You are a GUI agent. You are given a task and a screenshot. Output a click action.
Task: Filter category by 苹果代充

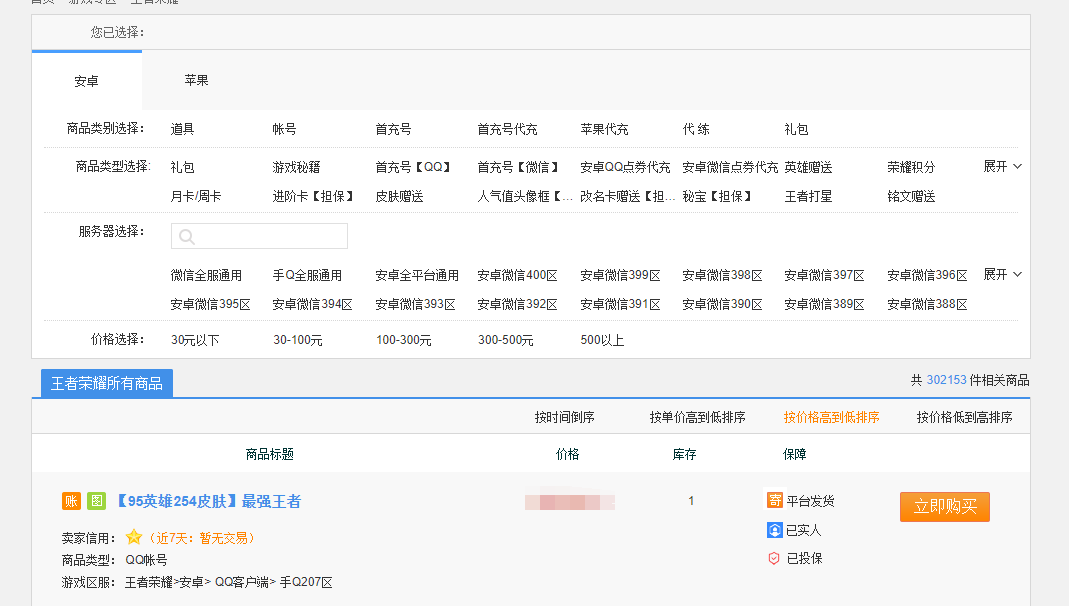pyautogui.click(x=604, y=129)
